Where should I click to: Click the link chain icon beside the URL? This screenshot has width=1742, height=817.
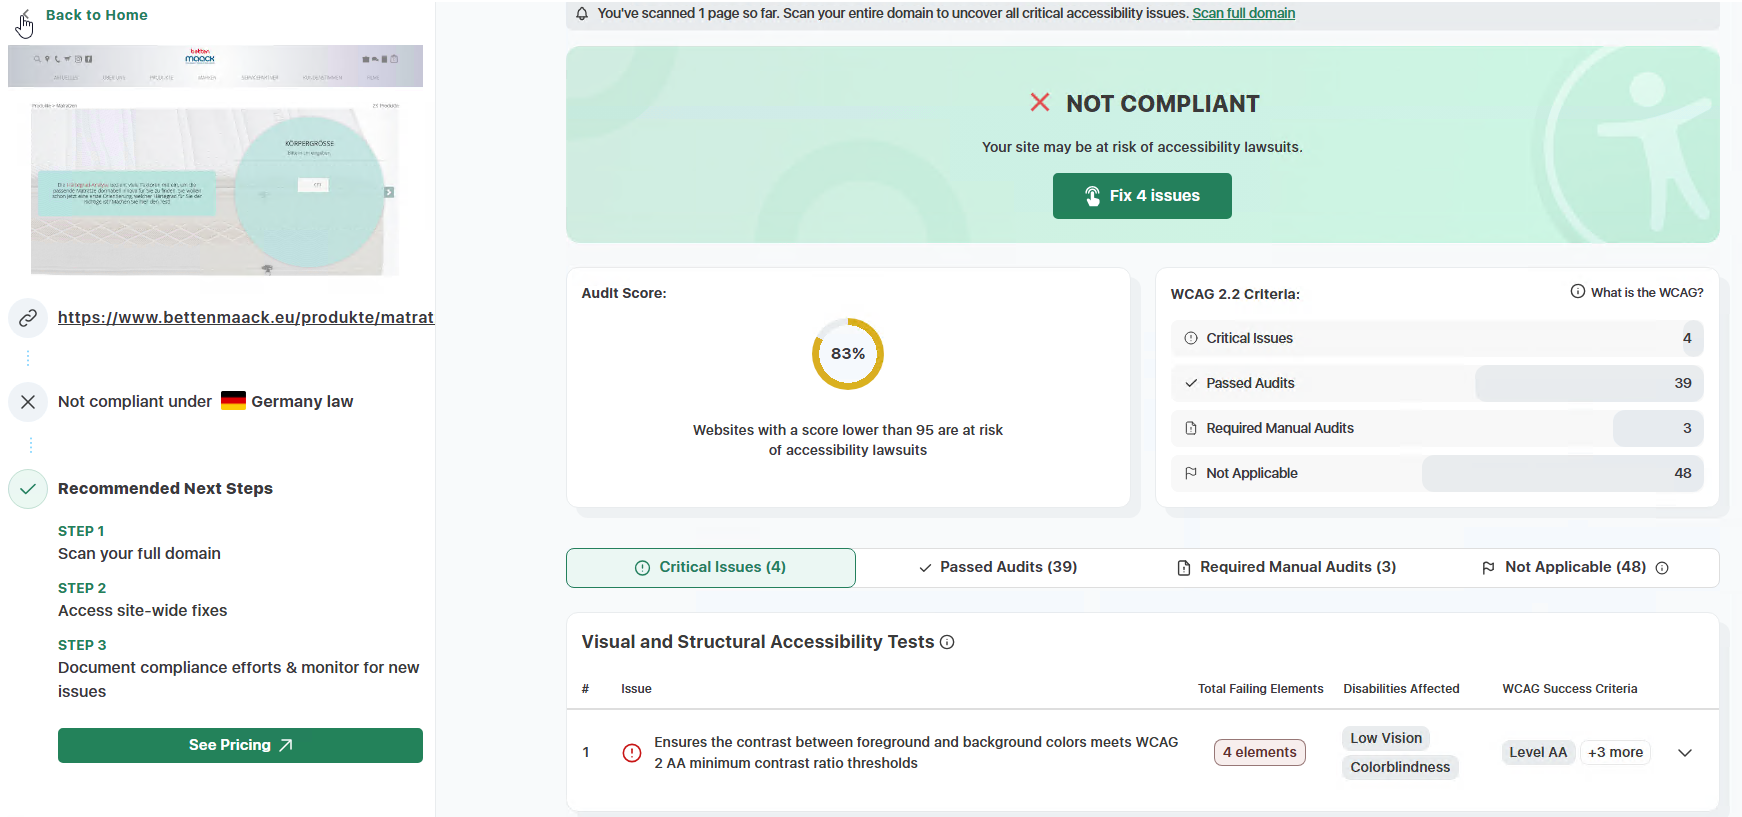(x=28, y=318)
